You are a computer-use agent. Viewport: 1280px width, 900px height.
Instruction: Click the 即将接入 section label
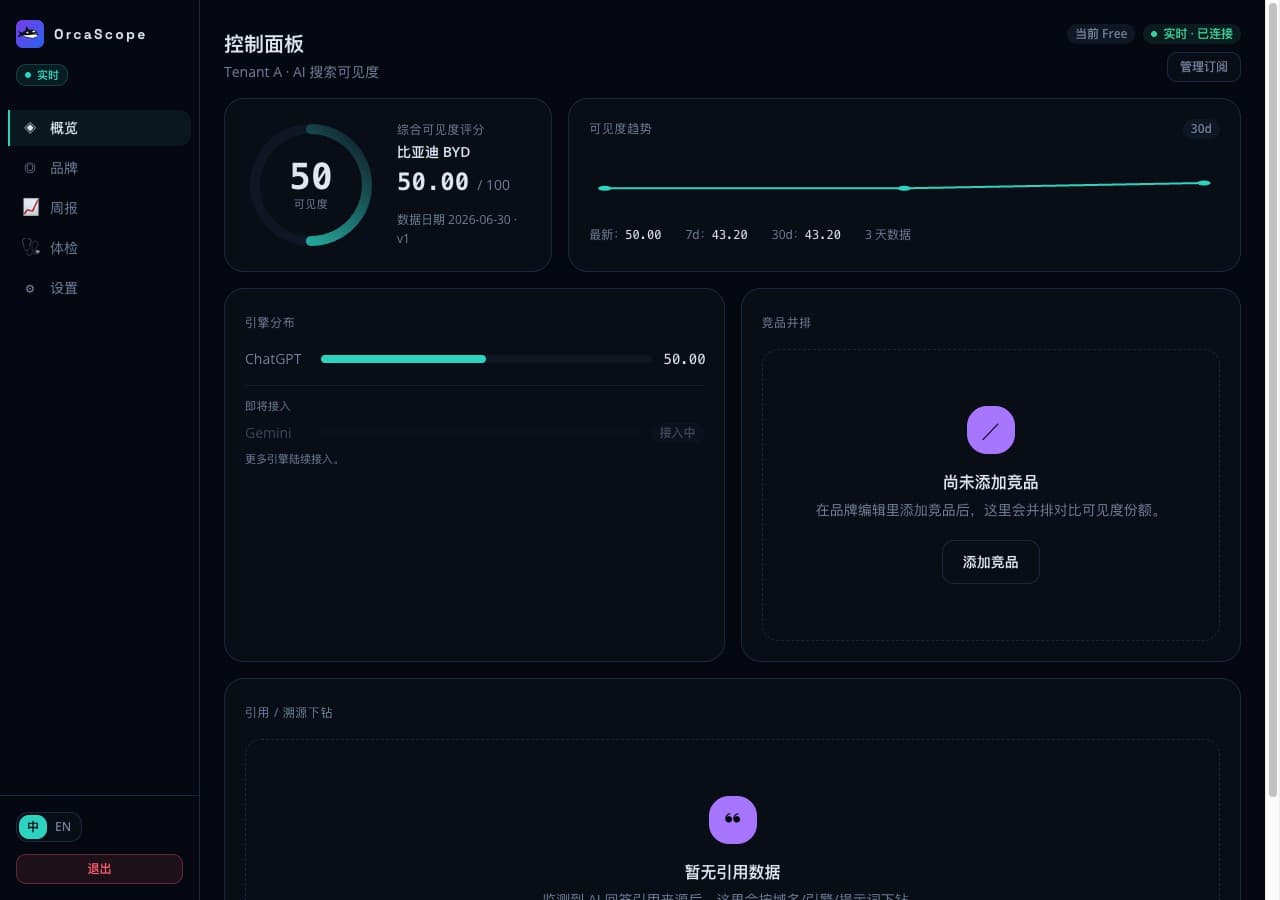[x=268, y=406]
